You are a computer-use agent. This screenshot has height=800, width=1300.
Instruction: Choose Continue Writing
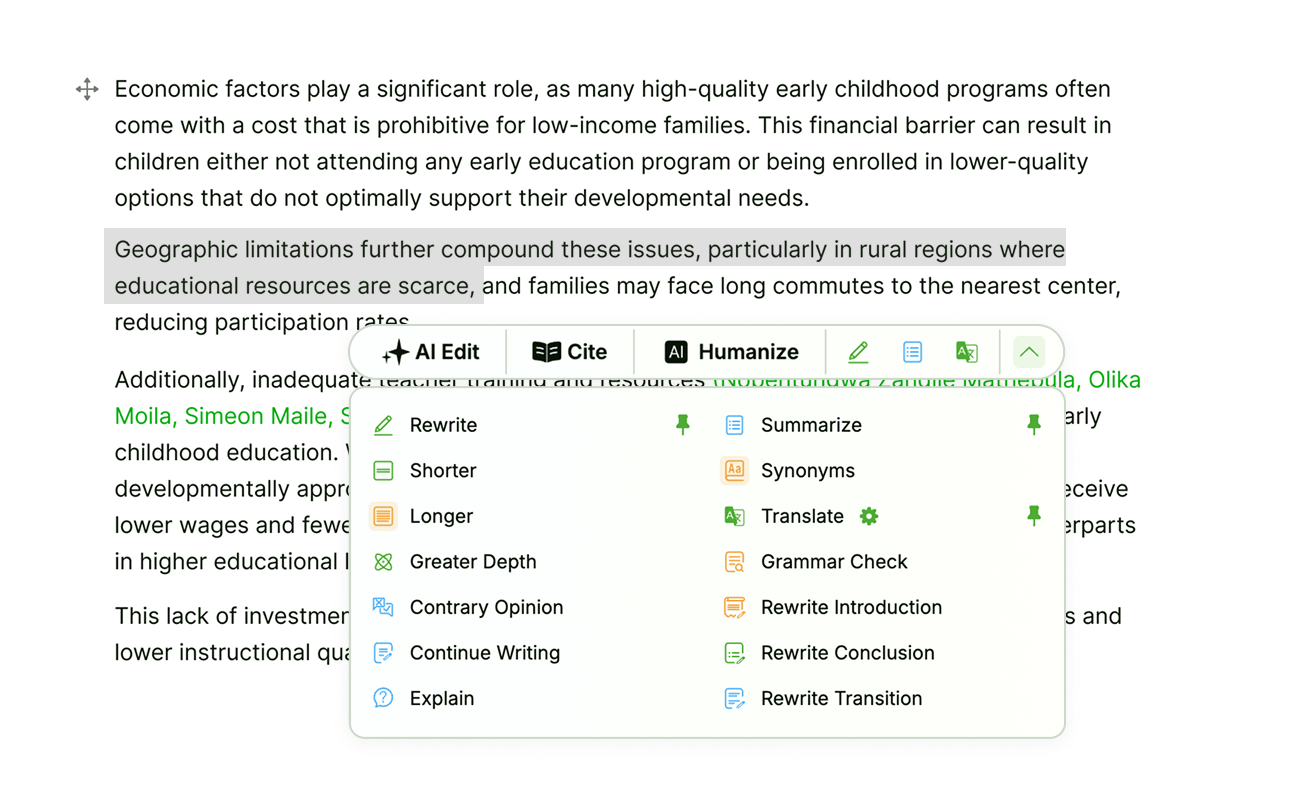coord(484,653)
